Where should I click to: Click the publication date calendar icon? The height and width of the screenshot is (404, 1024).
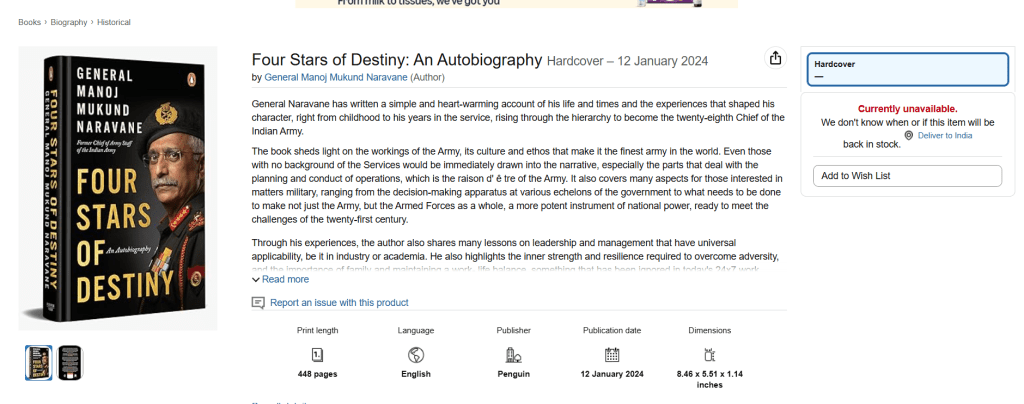click(x=612, y=354)
